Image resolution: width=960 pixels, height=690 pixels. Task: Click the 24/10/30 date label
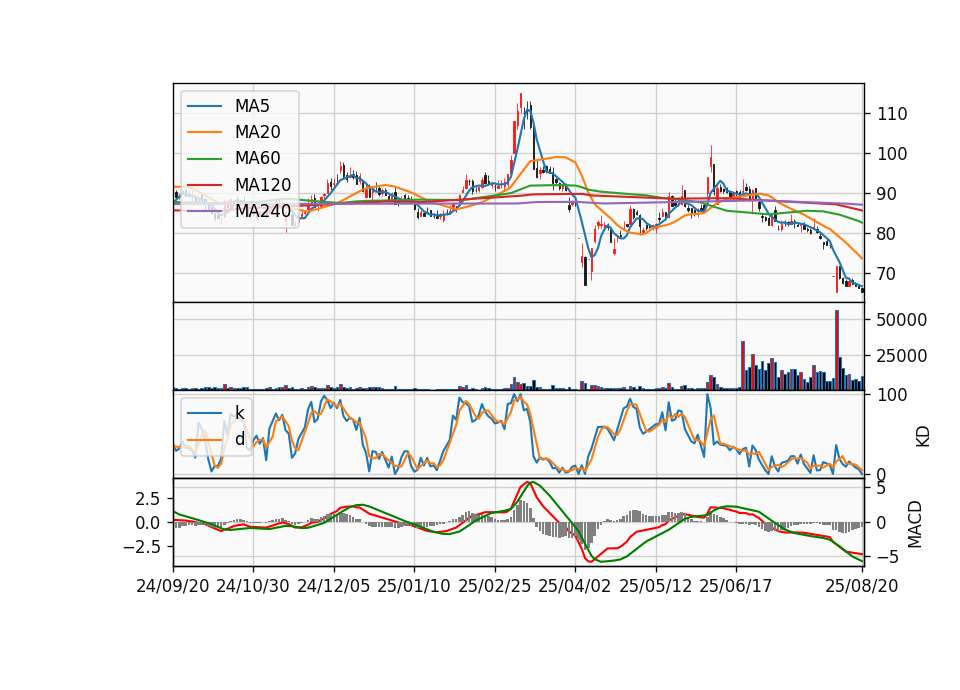click(x=253, y=586)
